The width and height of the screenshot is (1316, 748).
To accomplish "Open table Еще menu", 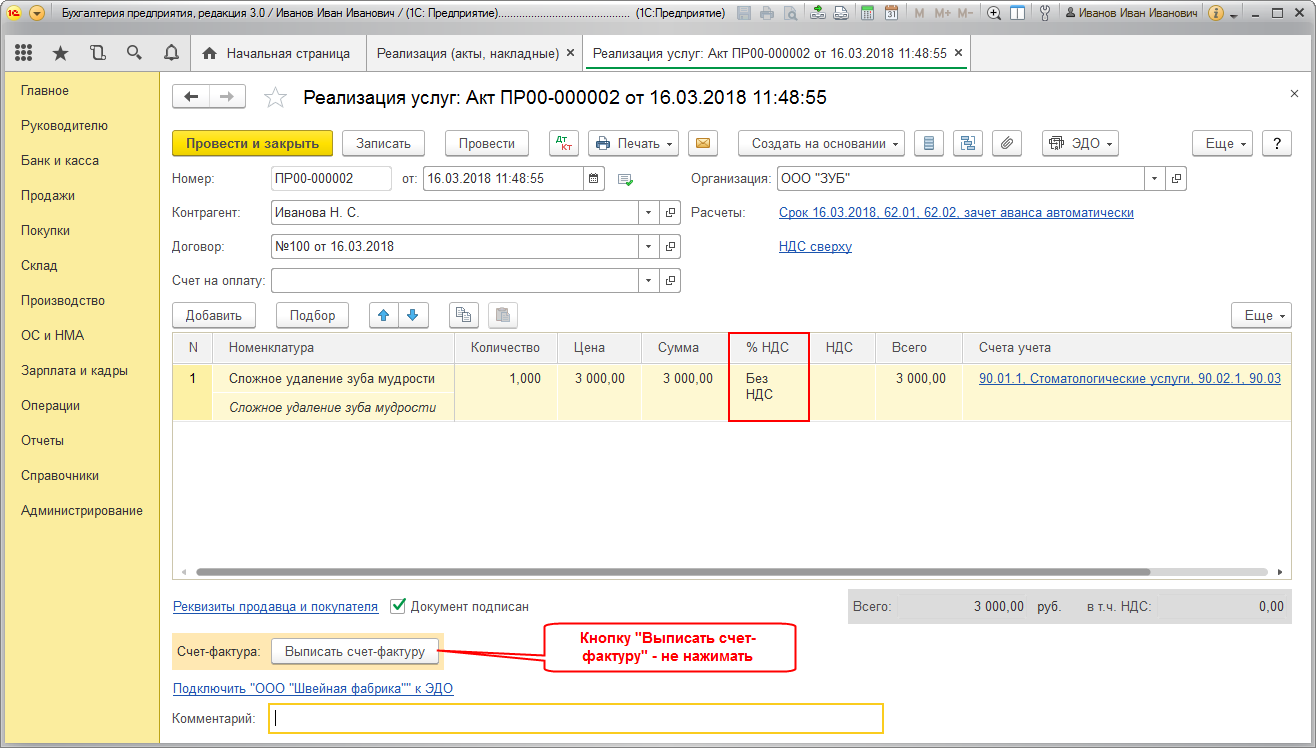I will click(1261, 315).
